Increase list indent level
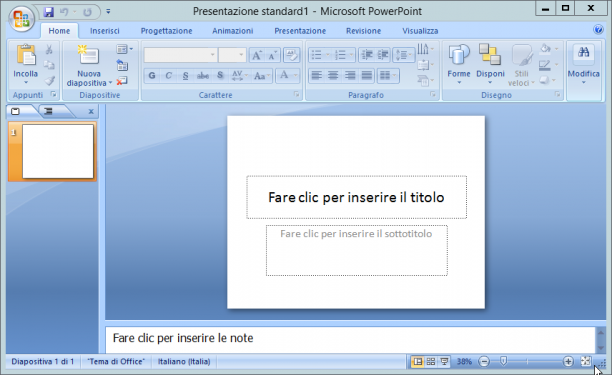This screenshot has width=612, height=375. (x=383, y=55)
